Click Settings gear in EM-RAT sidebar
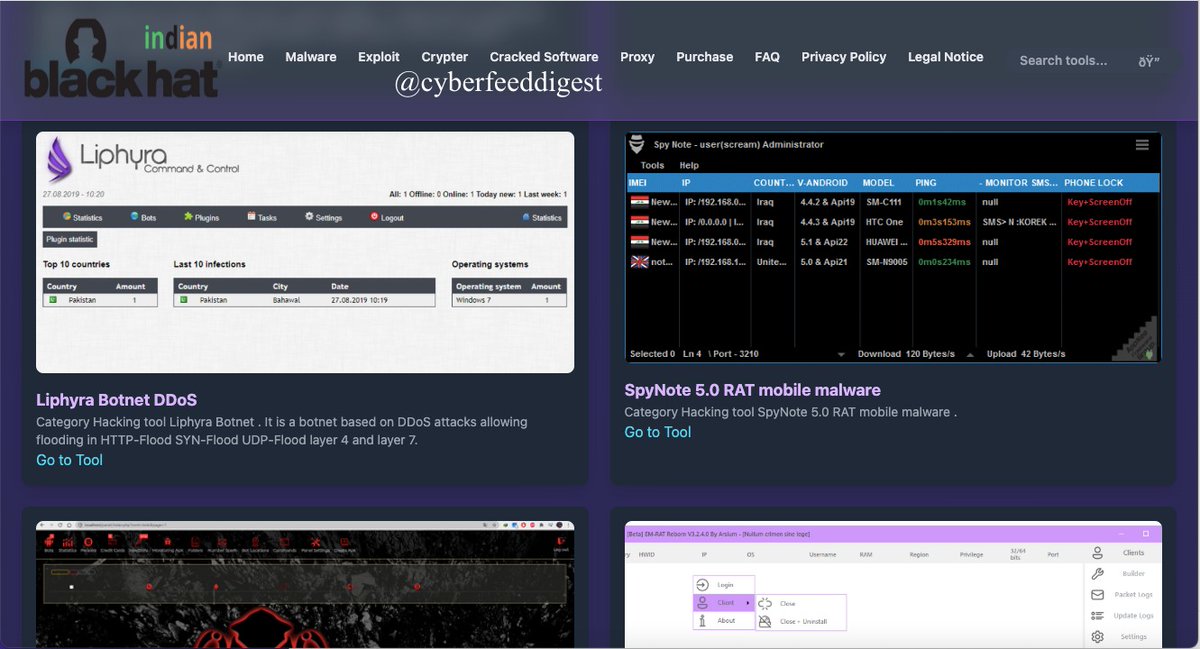This screenshot has width=1200, height=649. click(1098, 637)
